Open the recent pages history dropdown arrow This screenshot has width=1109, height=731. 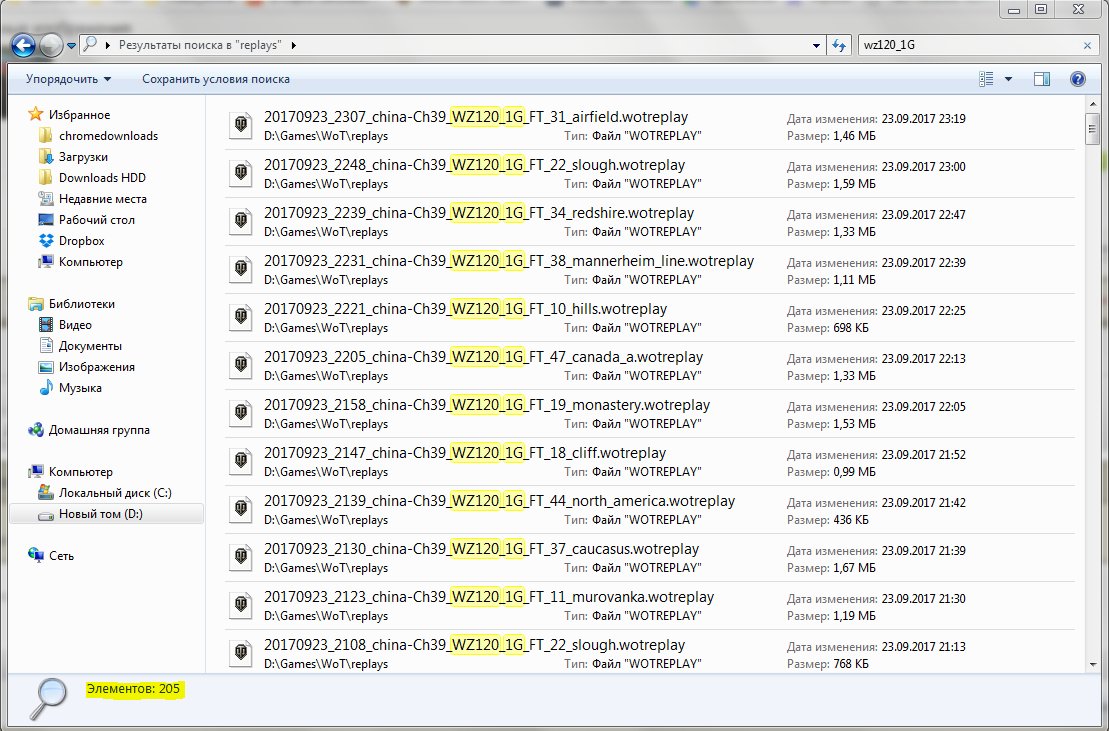pos(71,46)
